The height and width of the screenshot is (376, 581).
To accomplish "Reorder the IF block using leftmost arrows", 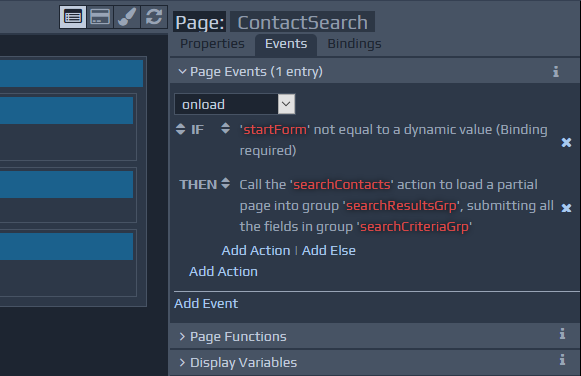I will click(x=180, y=129).
